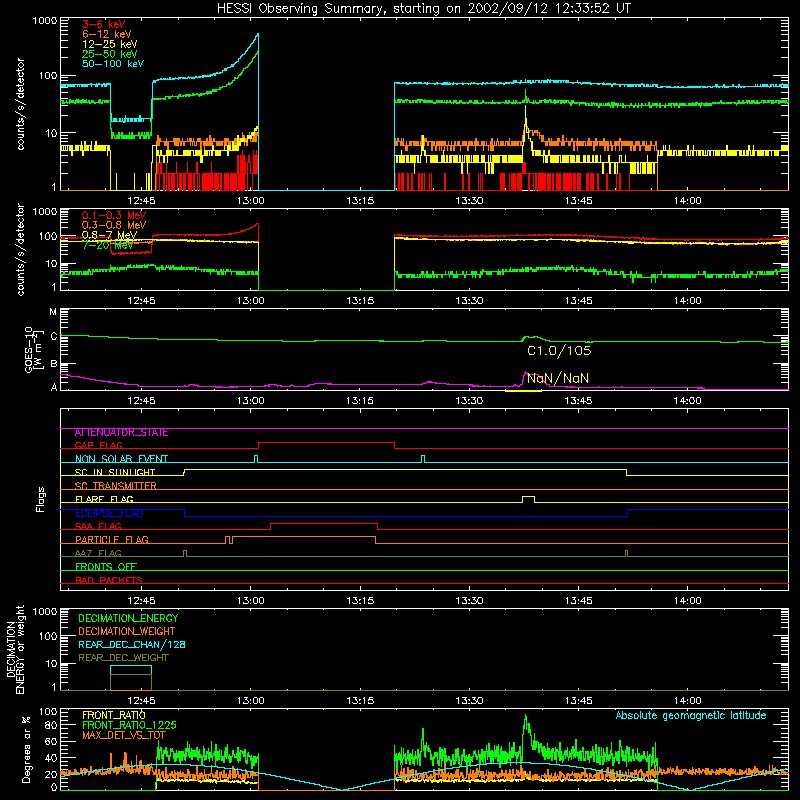Select the GOES-10 axis label
Screen dimensions: 800x800
coord(32,349)
